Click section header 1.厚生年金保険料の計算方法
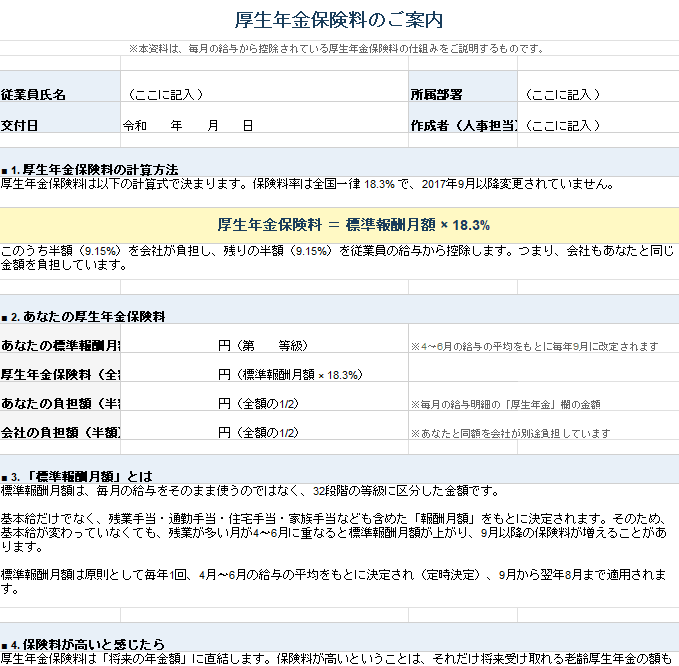 point(90,168)
